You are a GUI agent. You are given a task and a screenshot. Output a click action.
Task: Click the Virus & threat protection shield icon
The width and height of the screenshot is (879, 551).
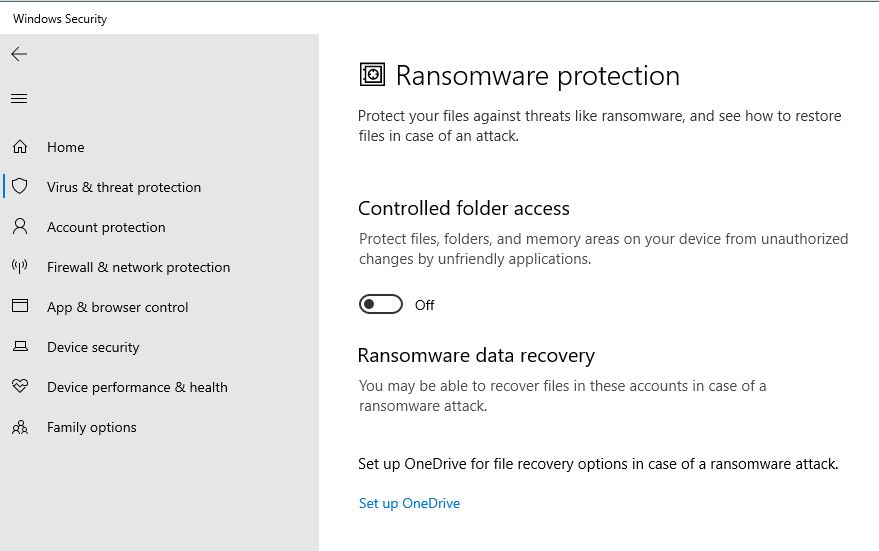(x=20, y=187)
